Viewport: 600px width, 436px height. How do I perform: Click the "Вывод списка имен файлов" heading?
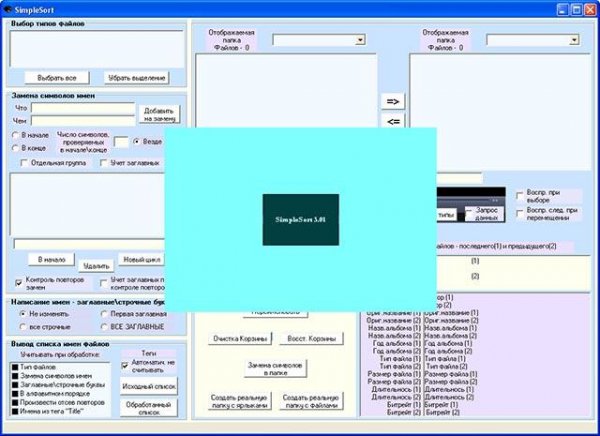(x=60, y=344)
